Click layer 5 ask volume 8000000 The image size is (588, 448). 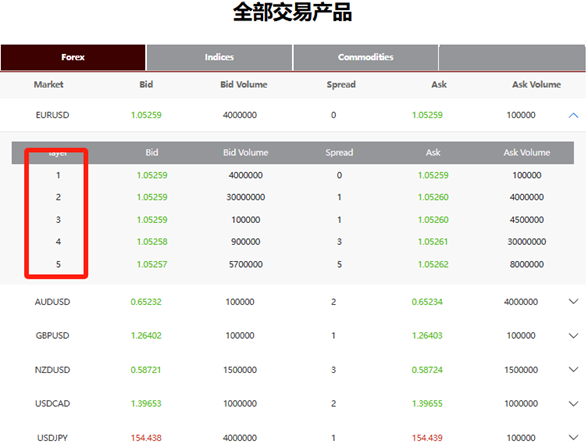pyautogui.click(x=527, y=264)
